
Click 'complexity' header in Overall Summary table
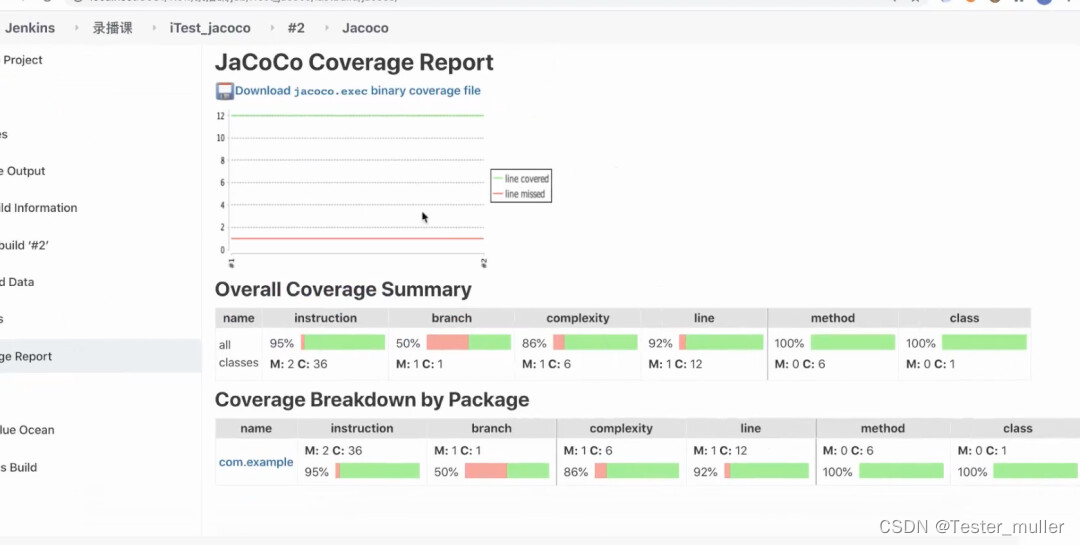pyautogui.click(x=578, y=318)
